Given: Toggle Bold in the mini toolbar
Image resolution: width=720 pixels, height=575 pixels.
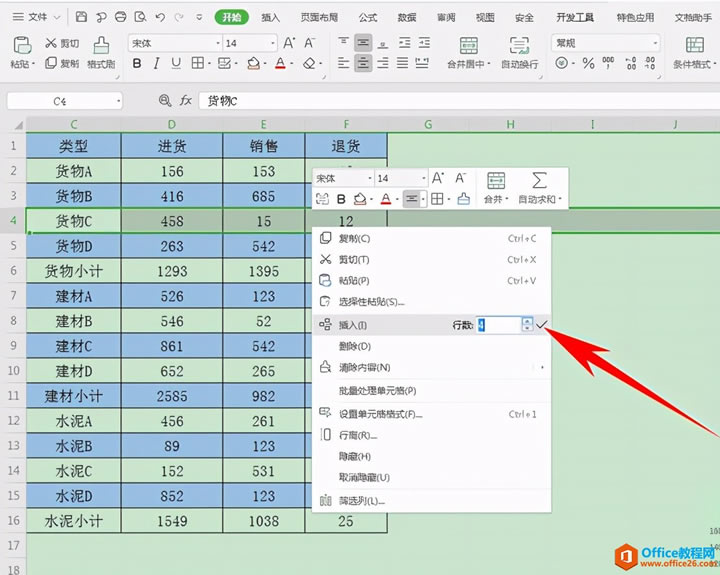Looking at the screenshot, I should (x=341, y=199).
